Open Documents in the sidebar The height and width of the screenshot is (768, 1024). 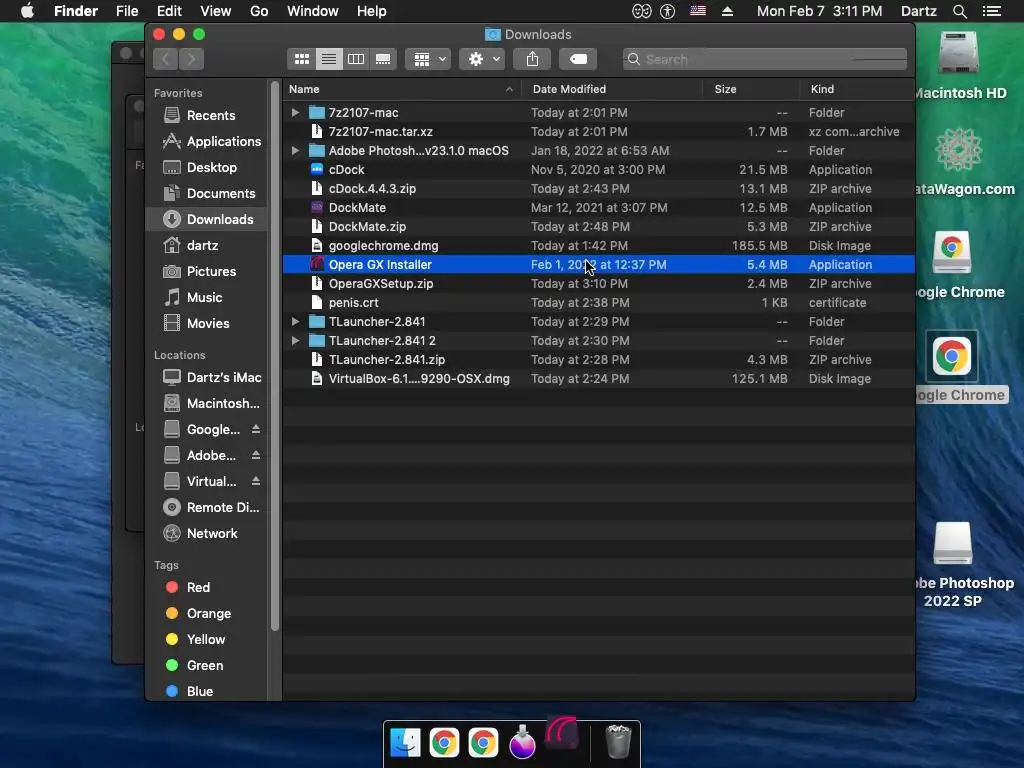click(208, 193)
